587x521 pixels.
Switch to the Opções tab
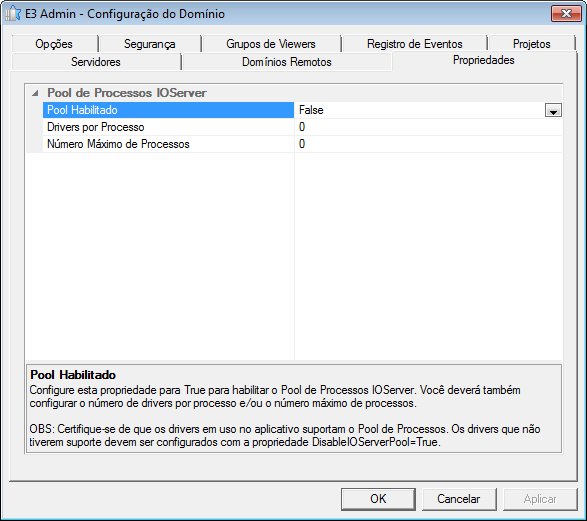coord(54,44)
